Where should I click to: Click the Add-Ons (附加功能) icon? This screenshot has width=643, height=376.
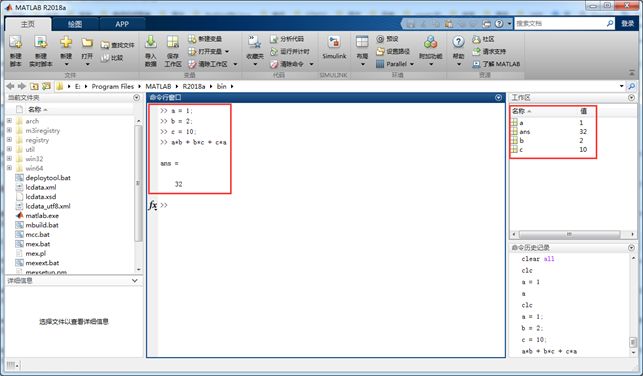pos(430,42)
